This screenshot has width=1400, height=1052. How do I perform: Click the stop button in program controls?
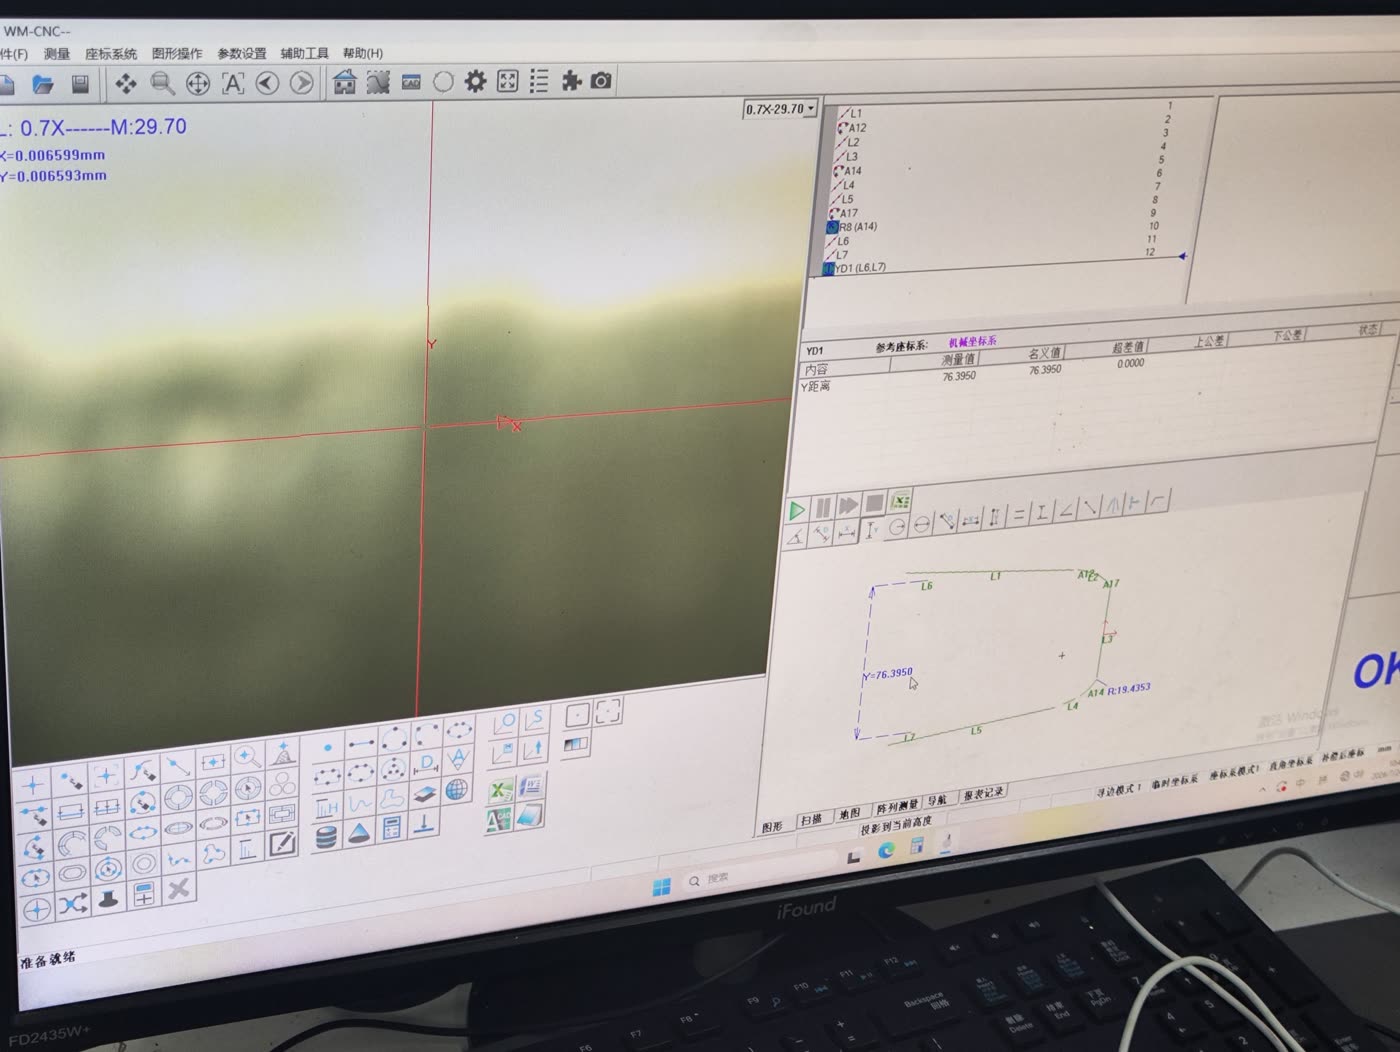tap(874, 503)
